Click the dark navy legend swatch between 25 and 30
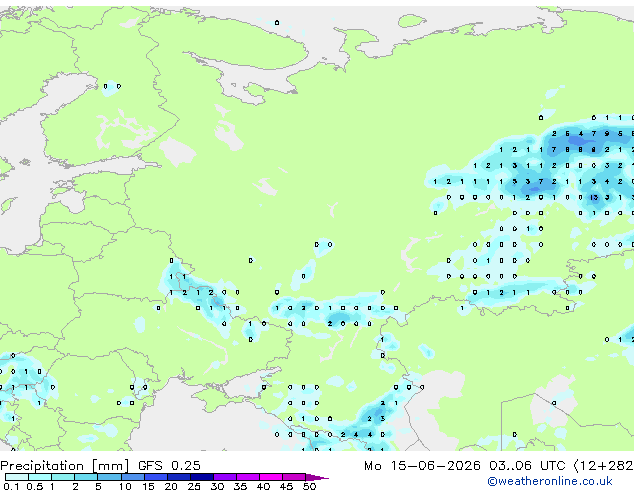634x490 pixels. coord(202,477)
